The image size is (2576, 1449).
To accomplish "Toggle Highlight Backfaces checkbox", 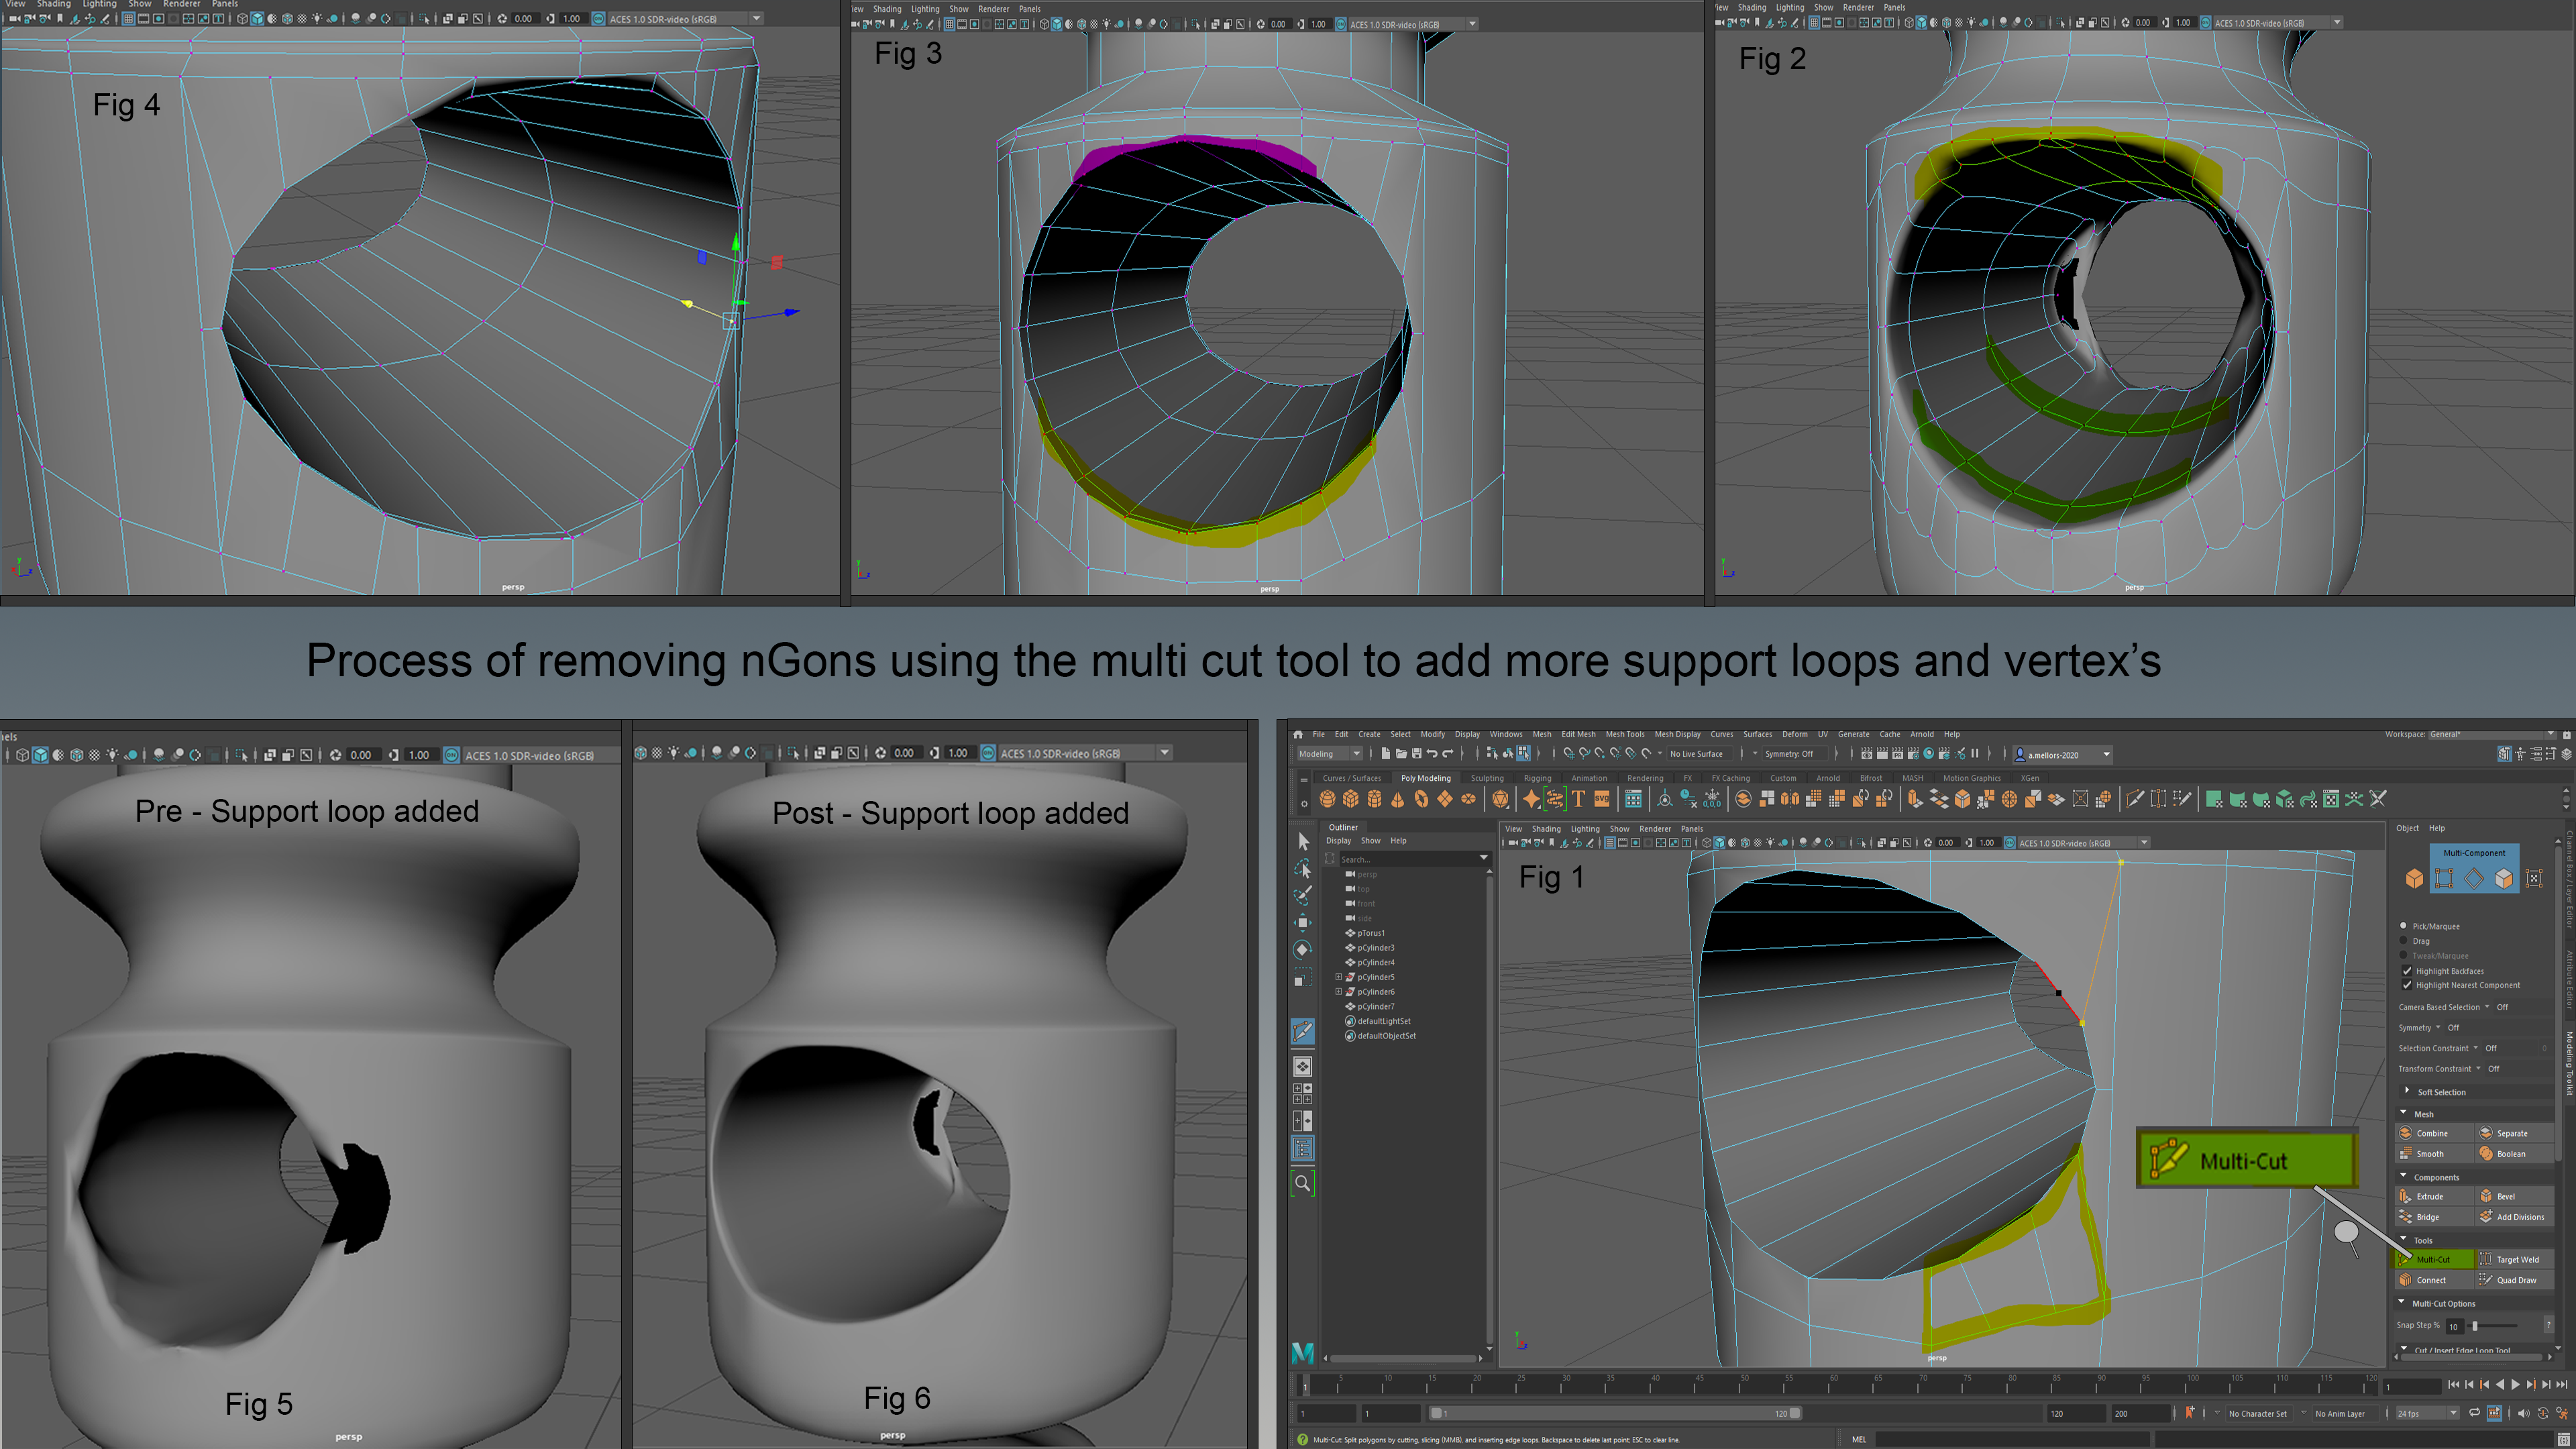I will [x=2408, y=971].
